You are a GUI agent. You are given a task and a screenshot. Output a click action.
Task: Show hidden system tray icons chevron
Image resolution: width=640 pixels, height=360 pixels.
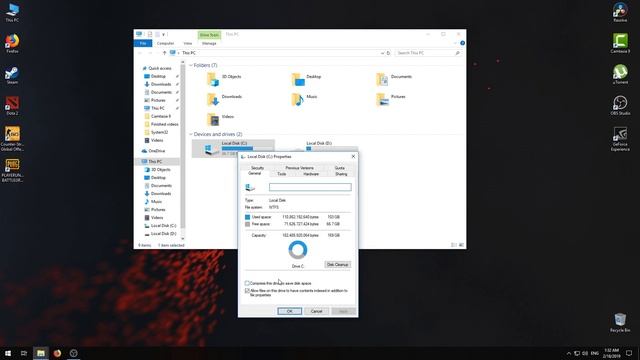569,353
